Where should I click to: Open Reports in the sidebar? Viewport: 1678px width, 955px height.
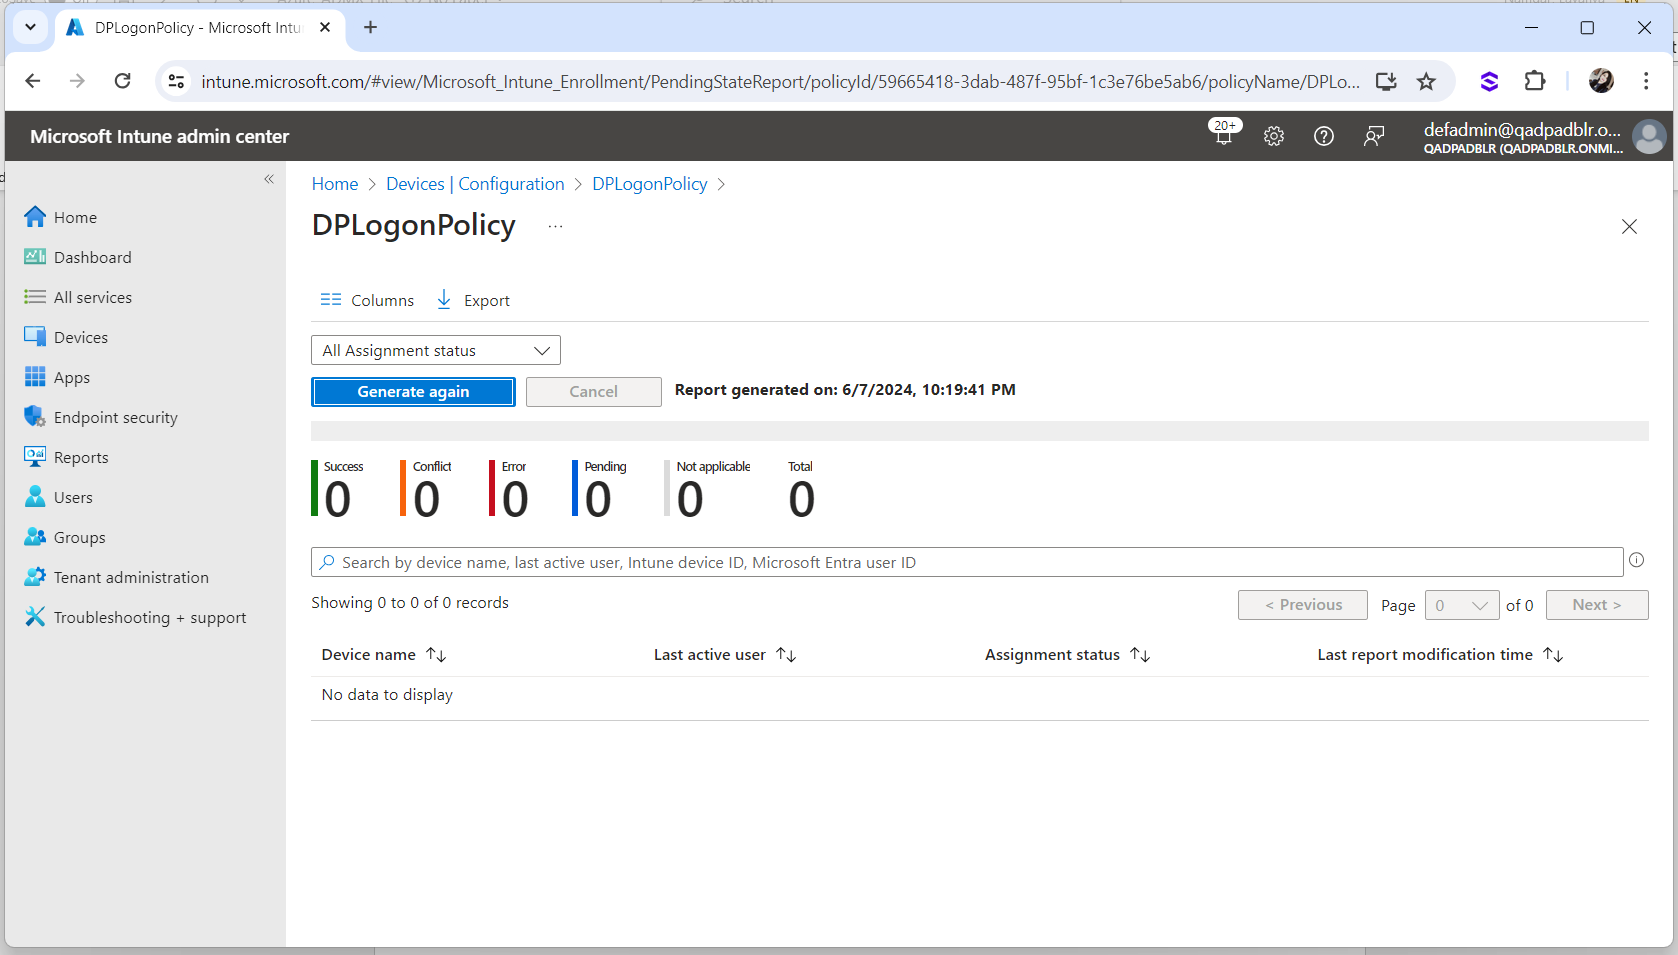(66, 457)
